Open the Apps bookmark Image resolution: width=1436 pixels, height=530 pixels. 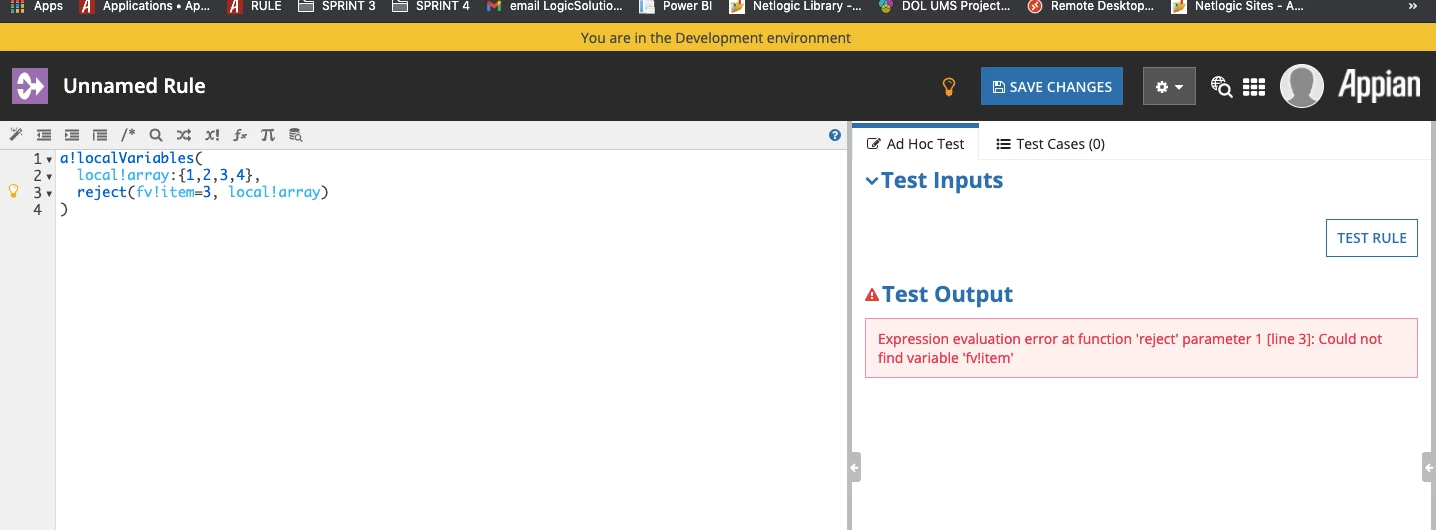[37, 6]
